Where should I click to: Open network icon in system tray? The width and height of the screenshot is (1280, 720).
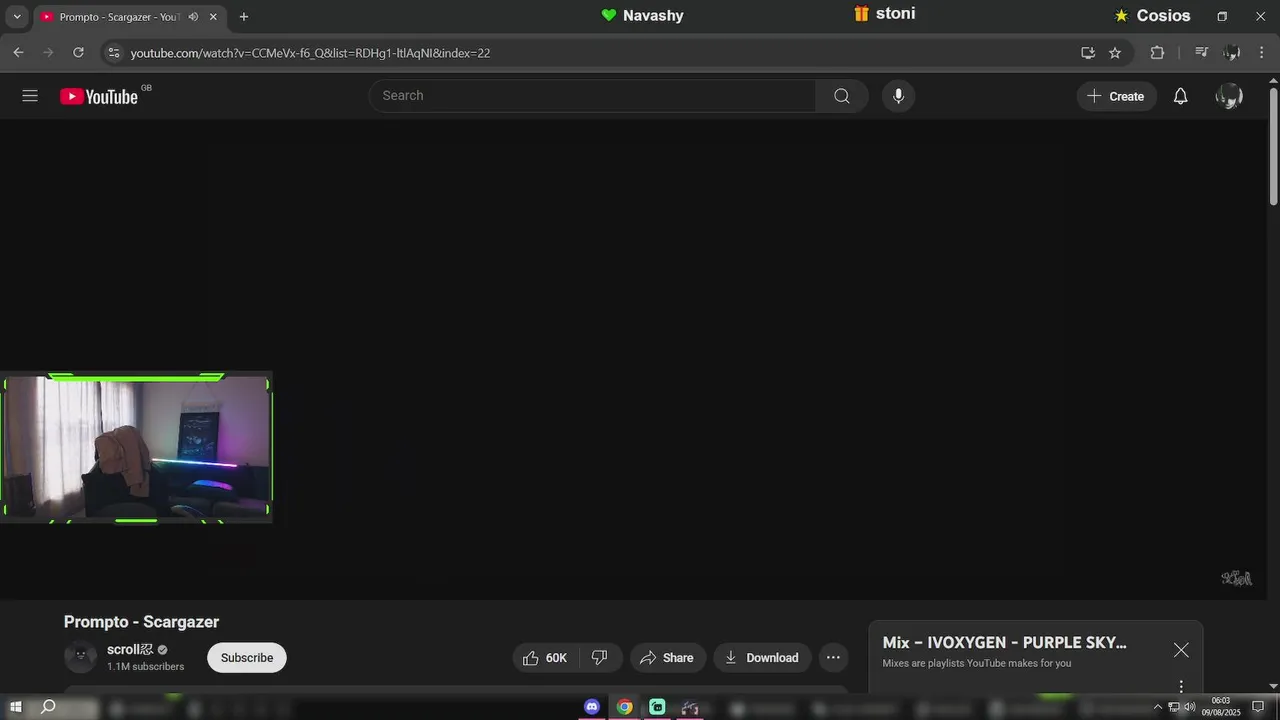pos(1174,707)
